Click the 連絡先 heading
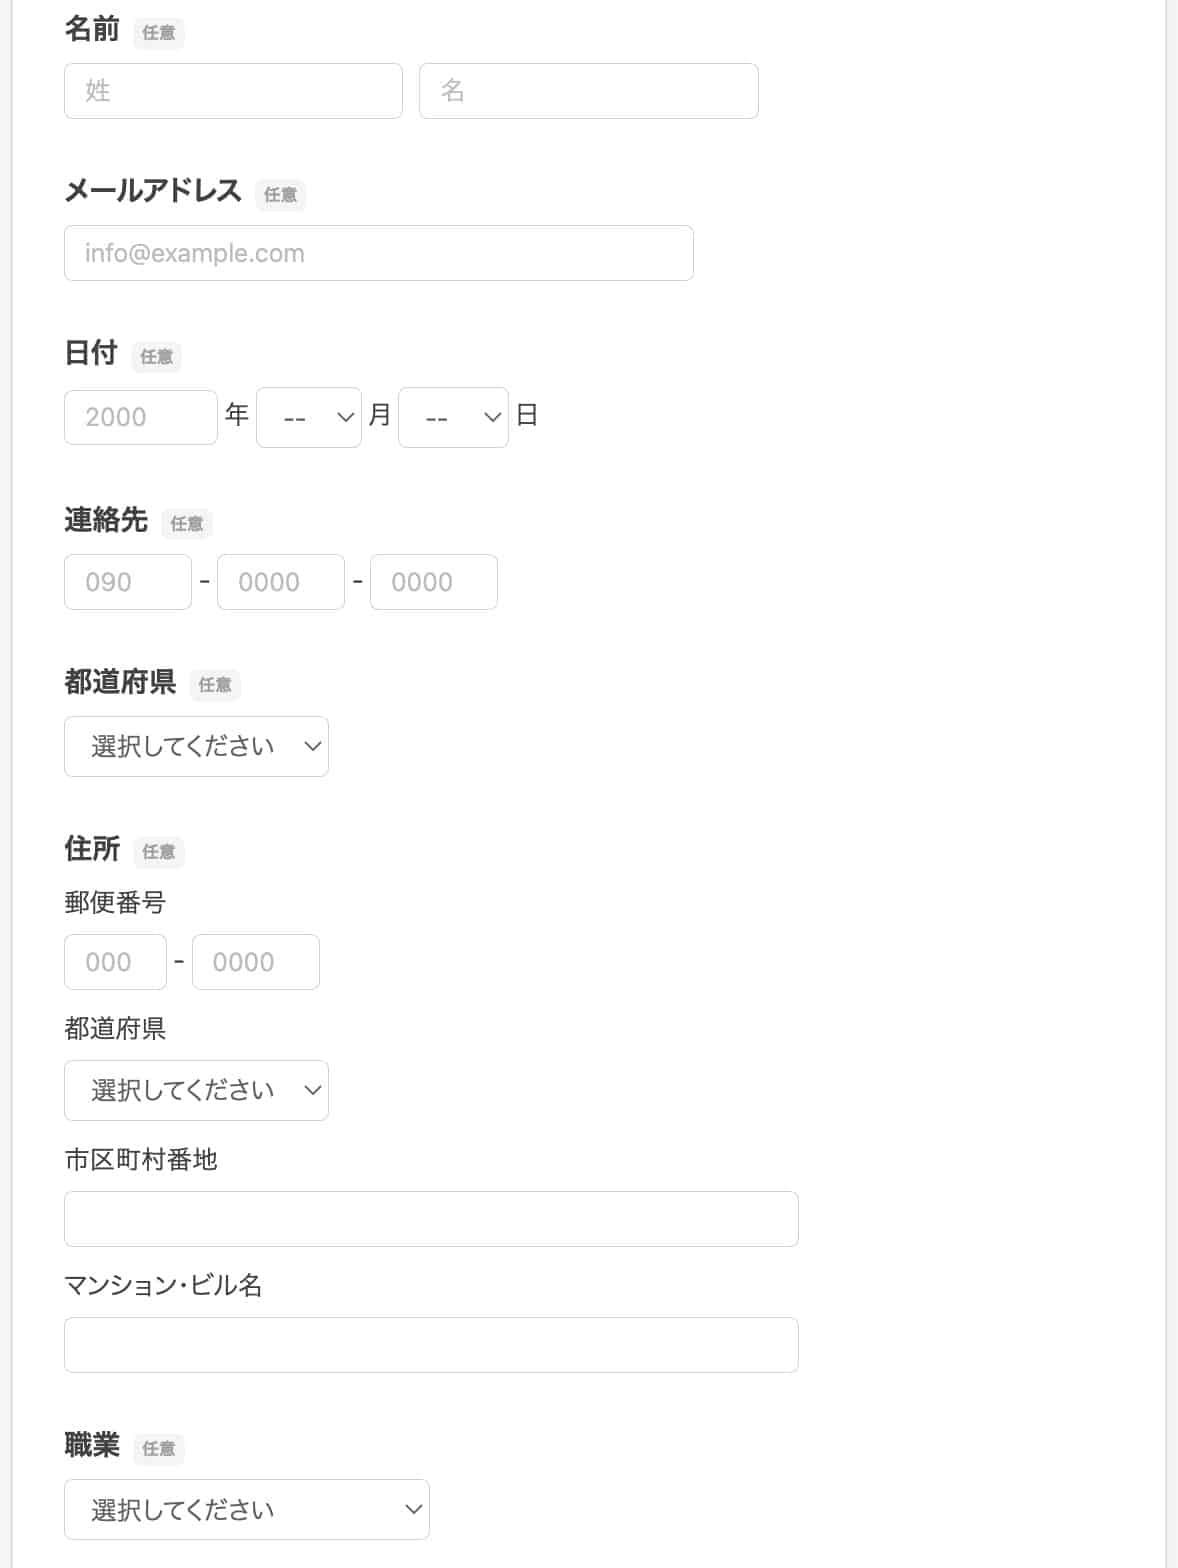The image size is (1178, 1568). click(105, 519)
